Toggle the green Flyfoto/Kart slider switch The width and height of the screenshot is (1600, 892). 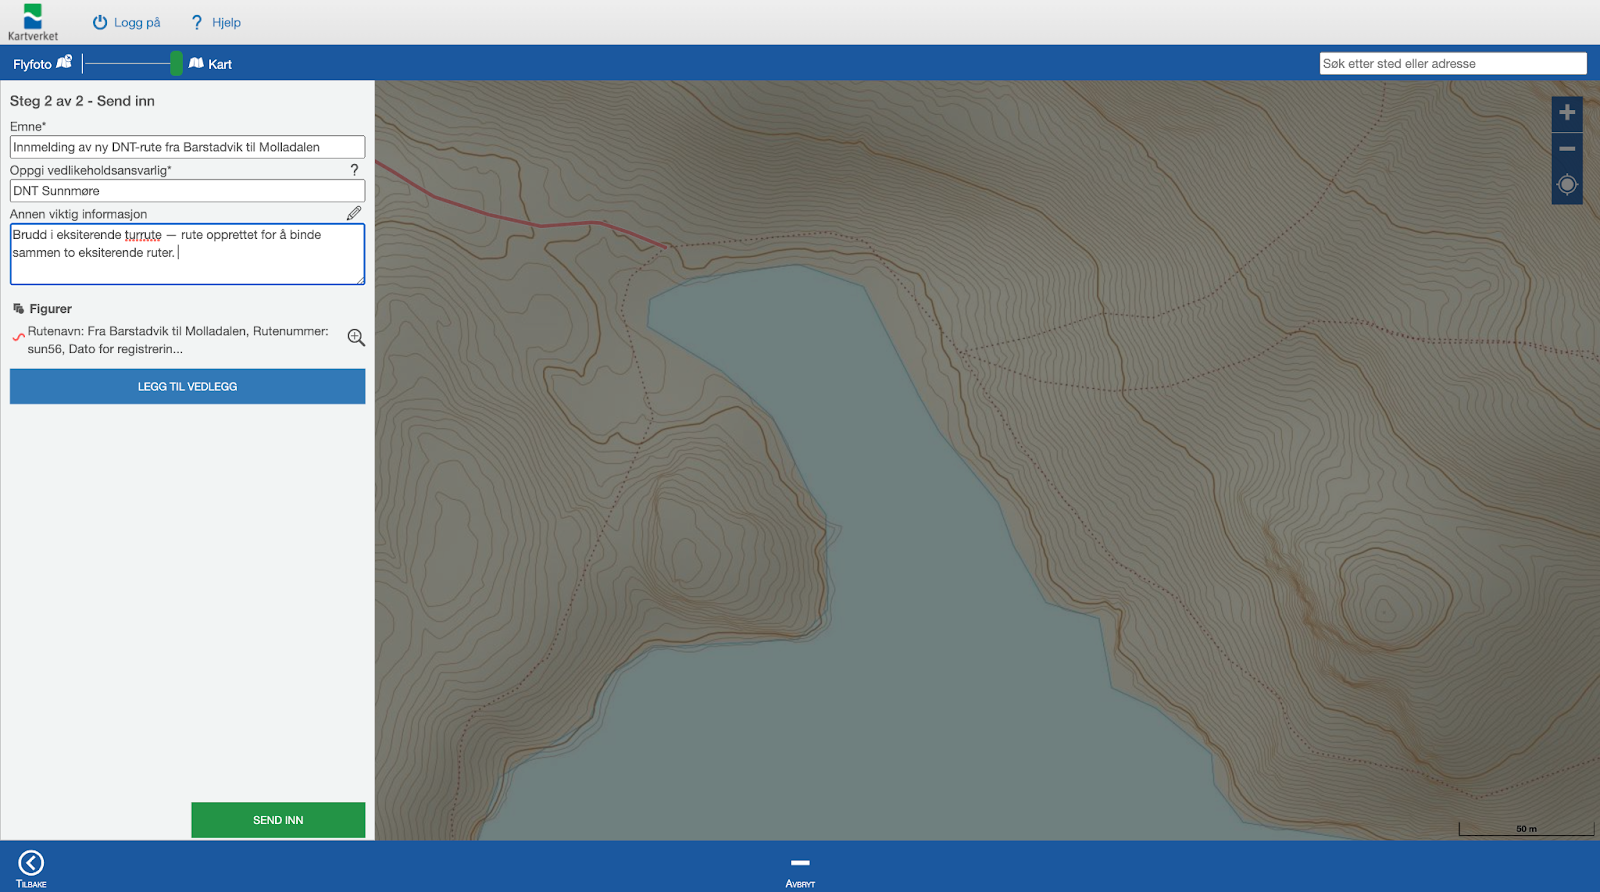[176, 64]
